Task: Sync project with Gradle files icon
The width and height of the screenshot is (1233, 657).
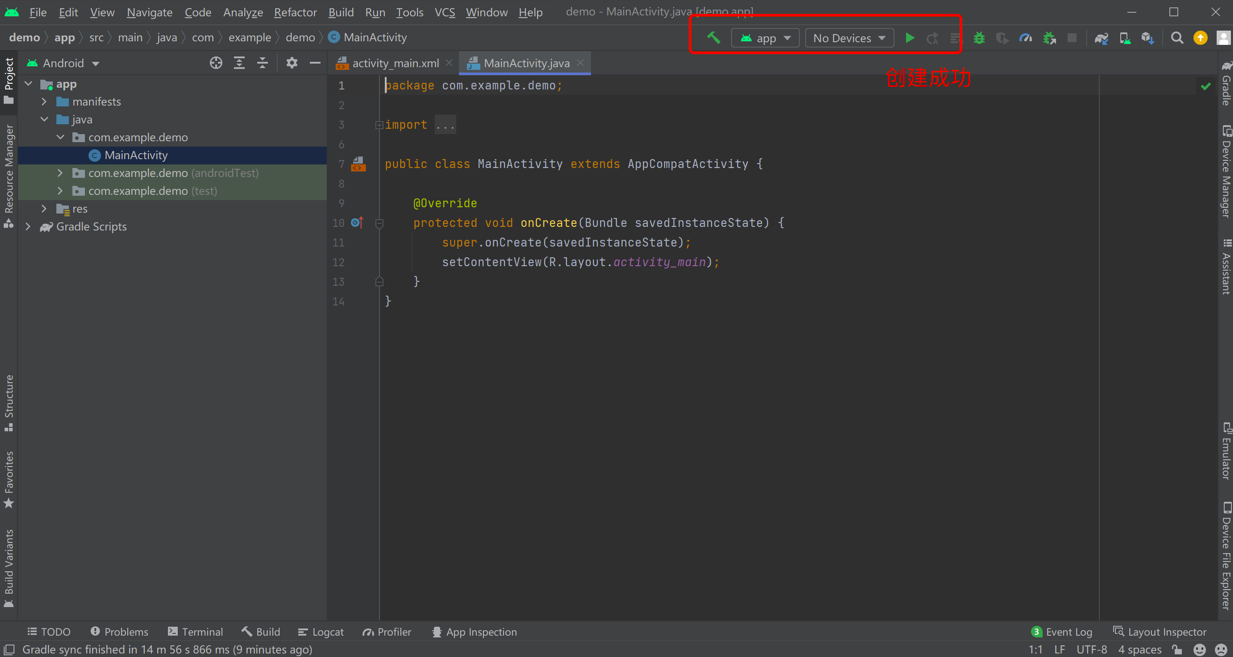Action: click(1101, 38)
